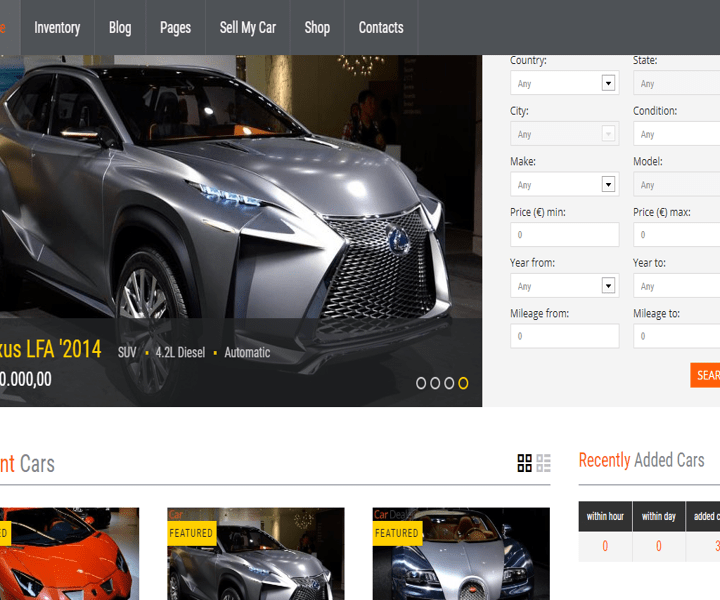Image resolution: width=720 pixels, height=600 pixels.
Task: Open the Year from dropdown
Action: [x=564, y=286]
